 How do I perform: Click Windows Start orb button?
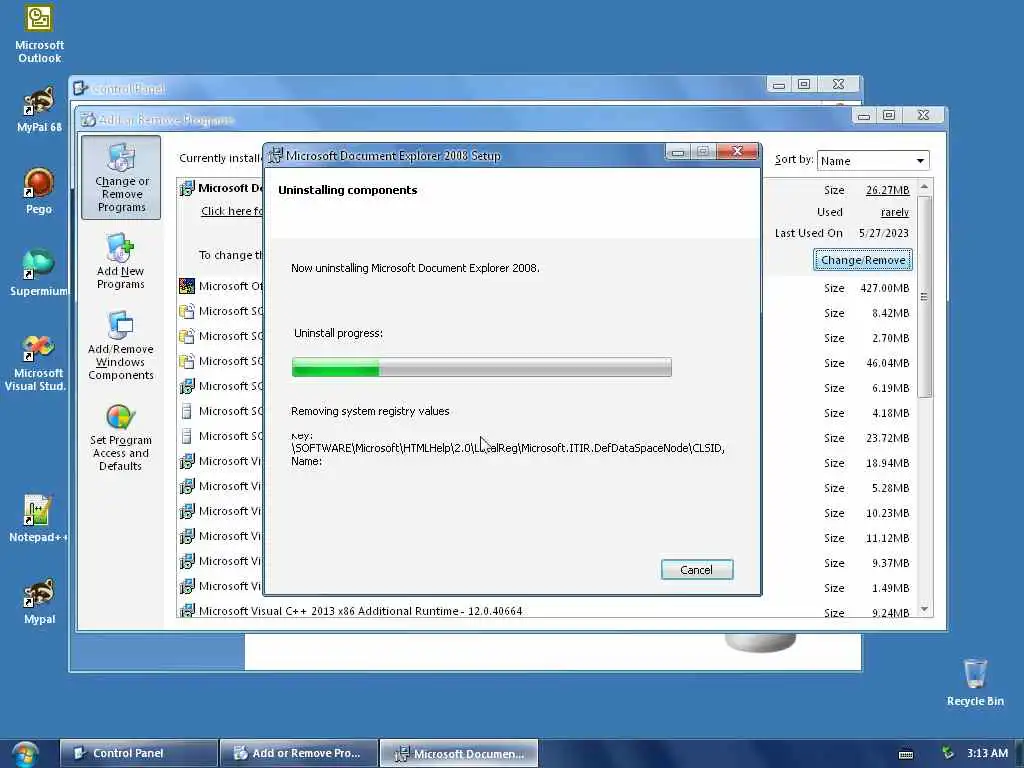25,754
